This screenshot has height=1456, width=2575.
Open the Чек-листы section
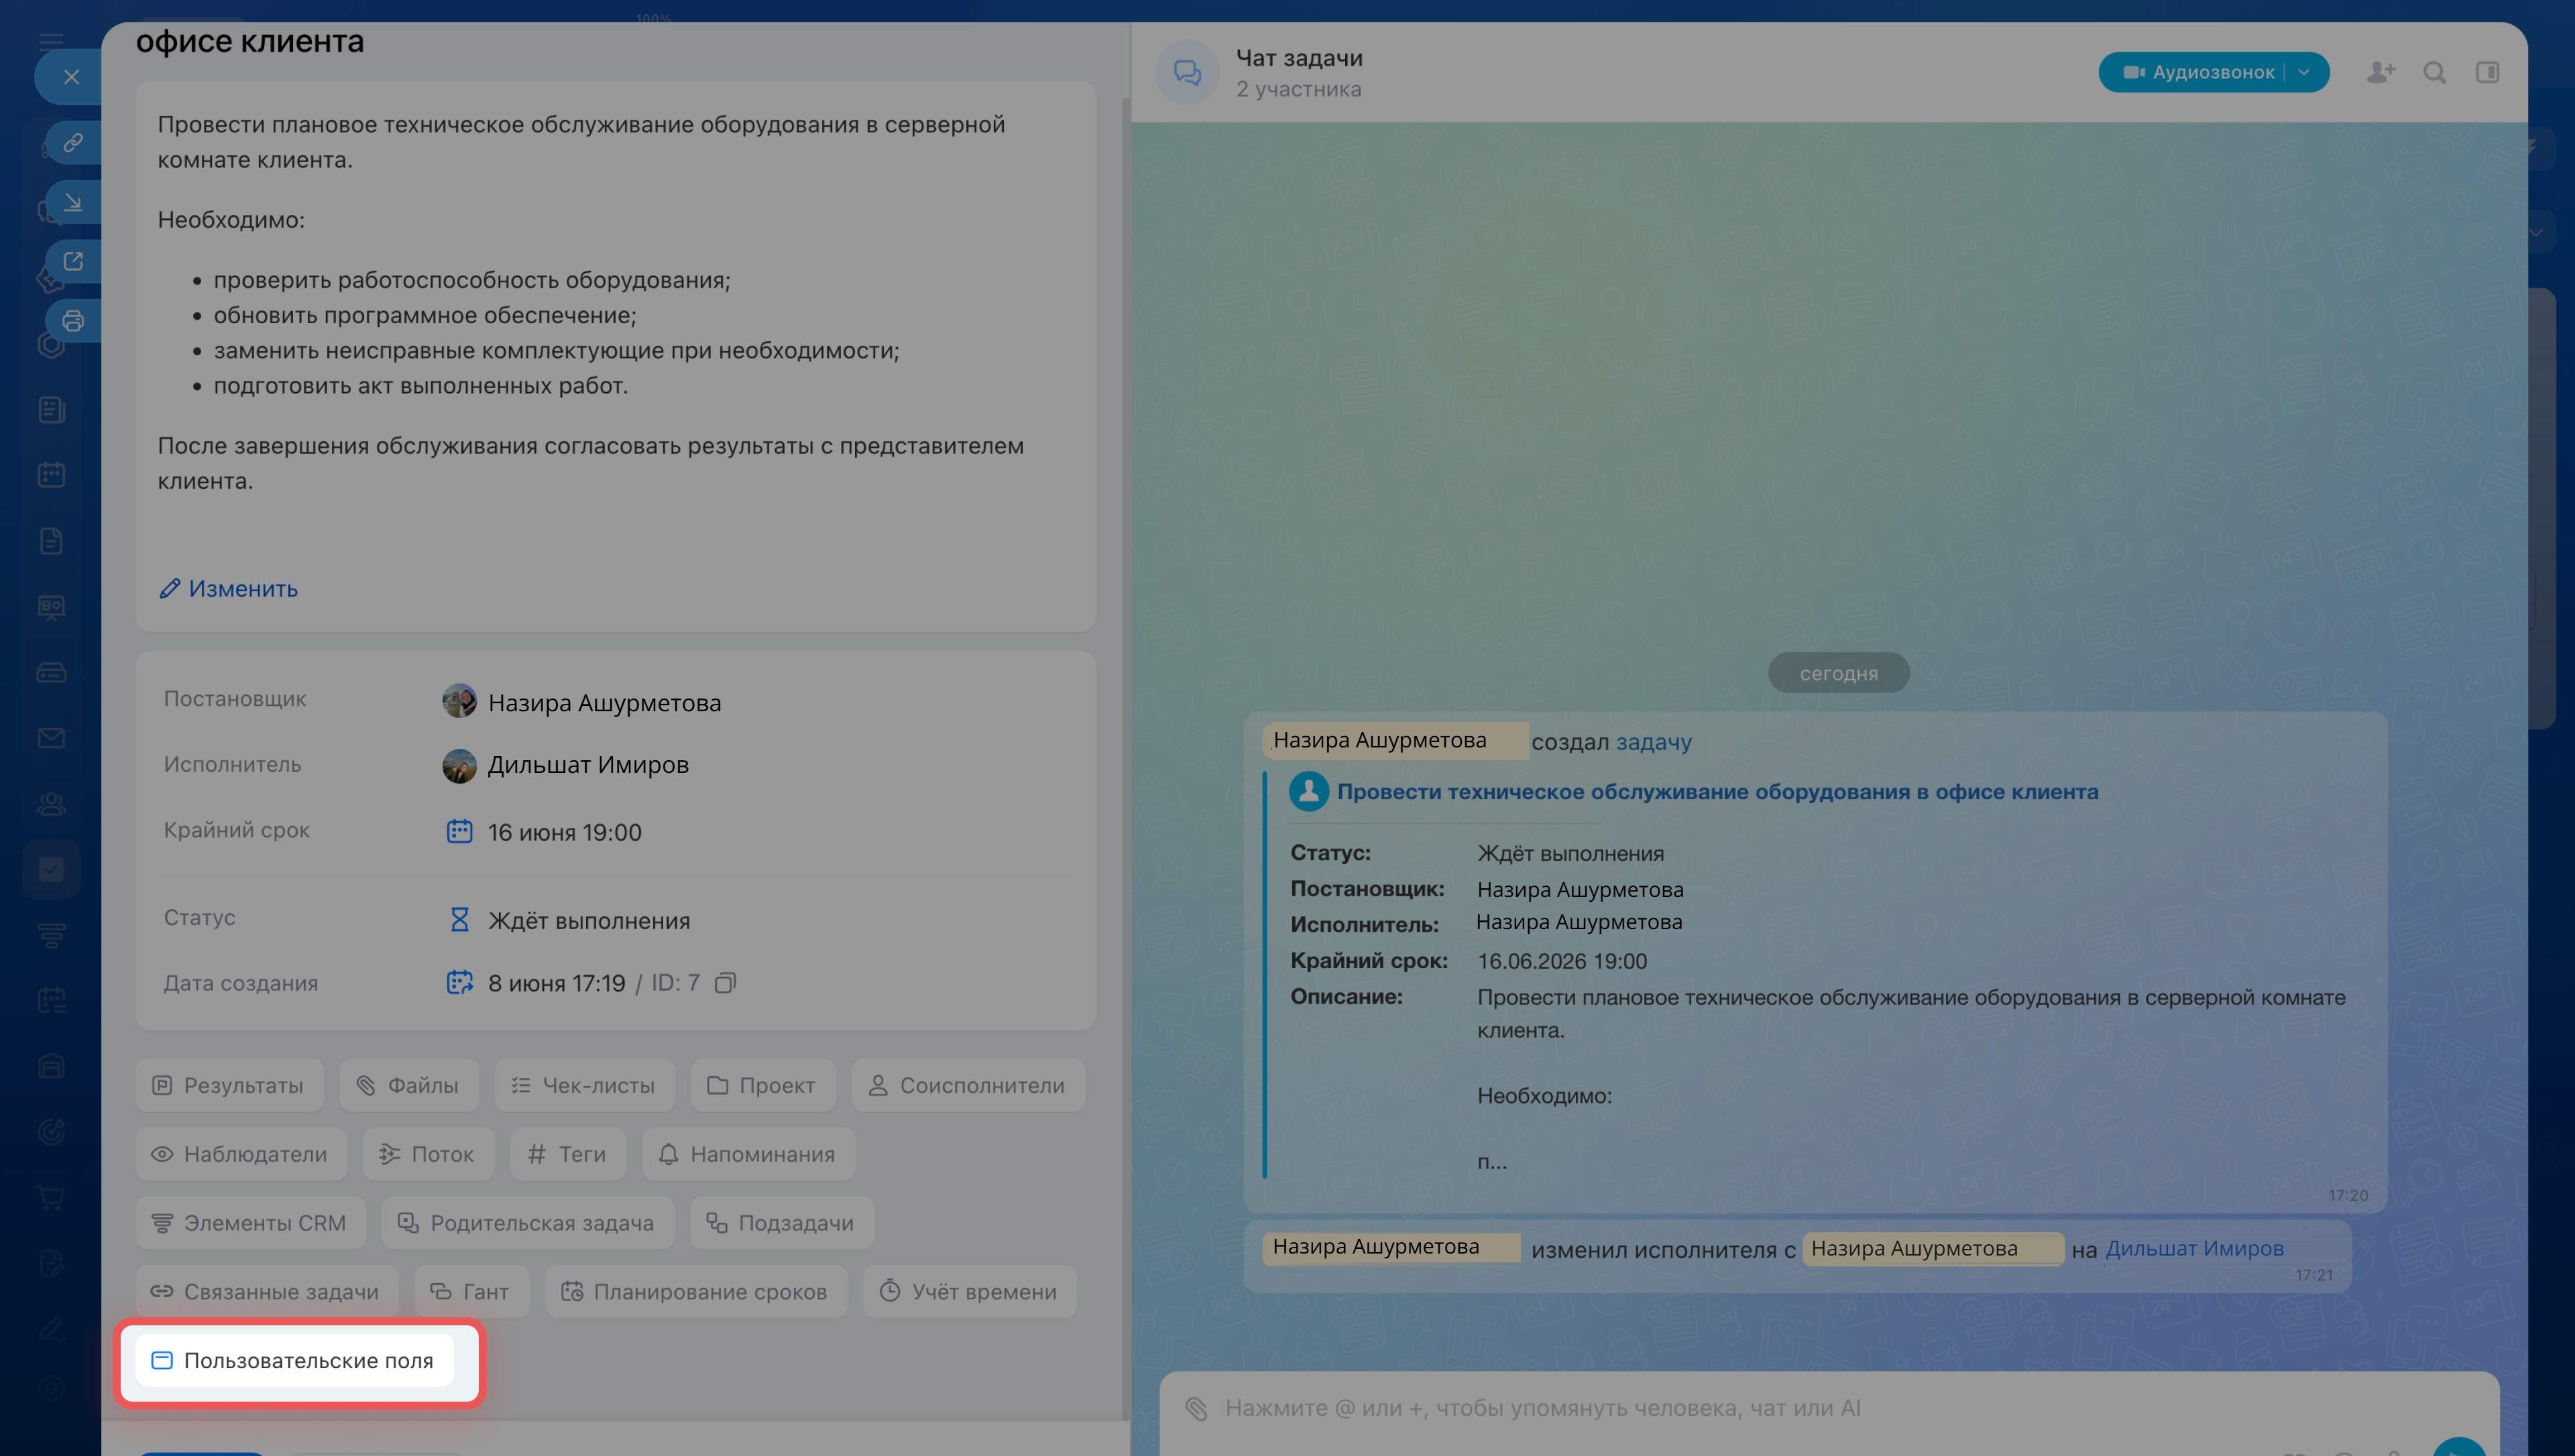[x=584, y=1086]
